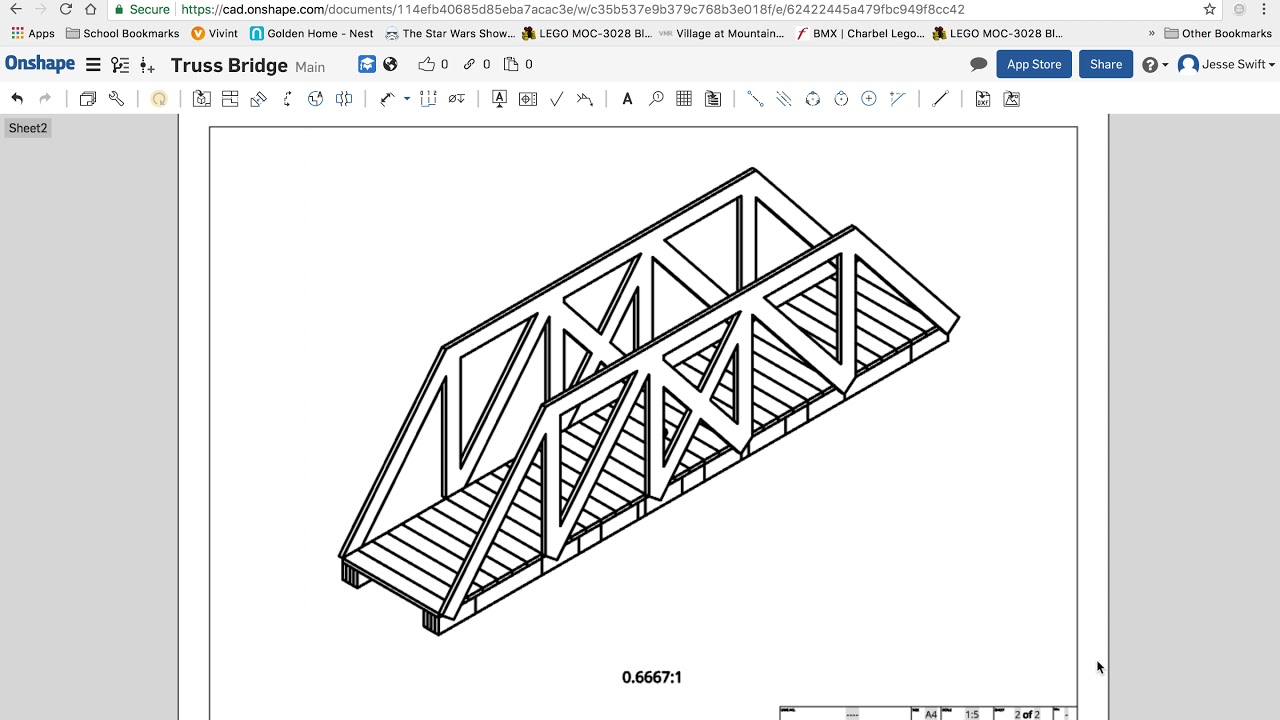
Task: Open the Onshape hamburger menu
Action: [93, 64]
